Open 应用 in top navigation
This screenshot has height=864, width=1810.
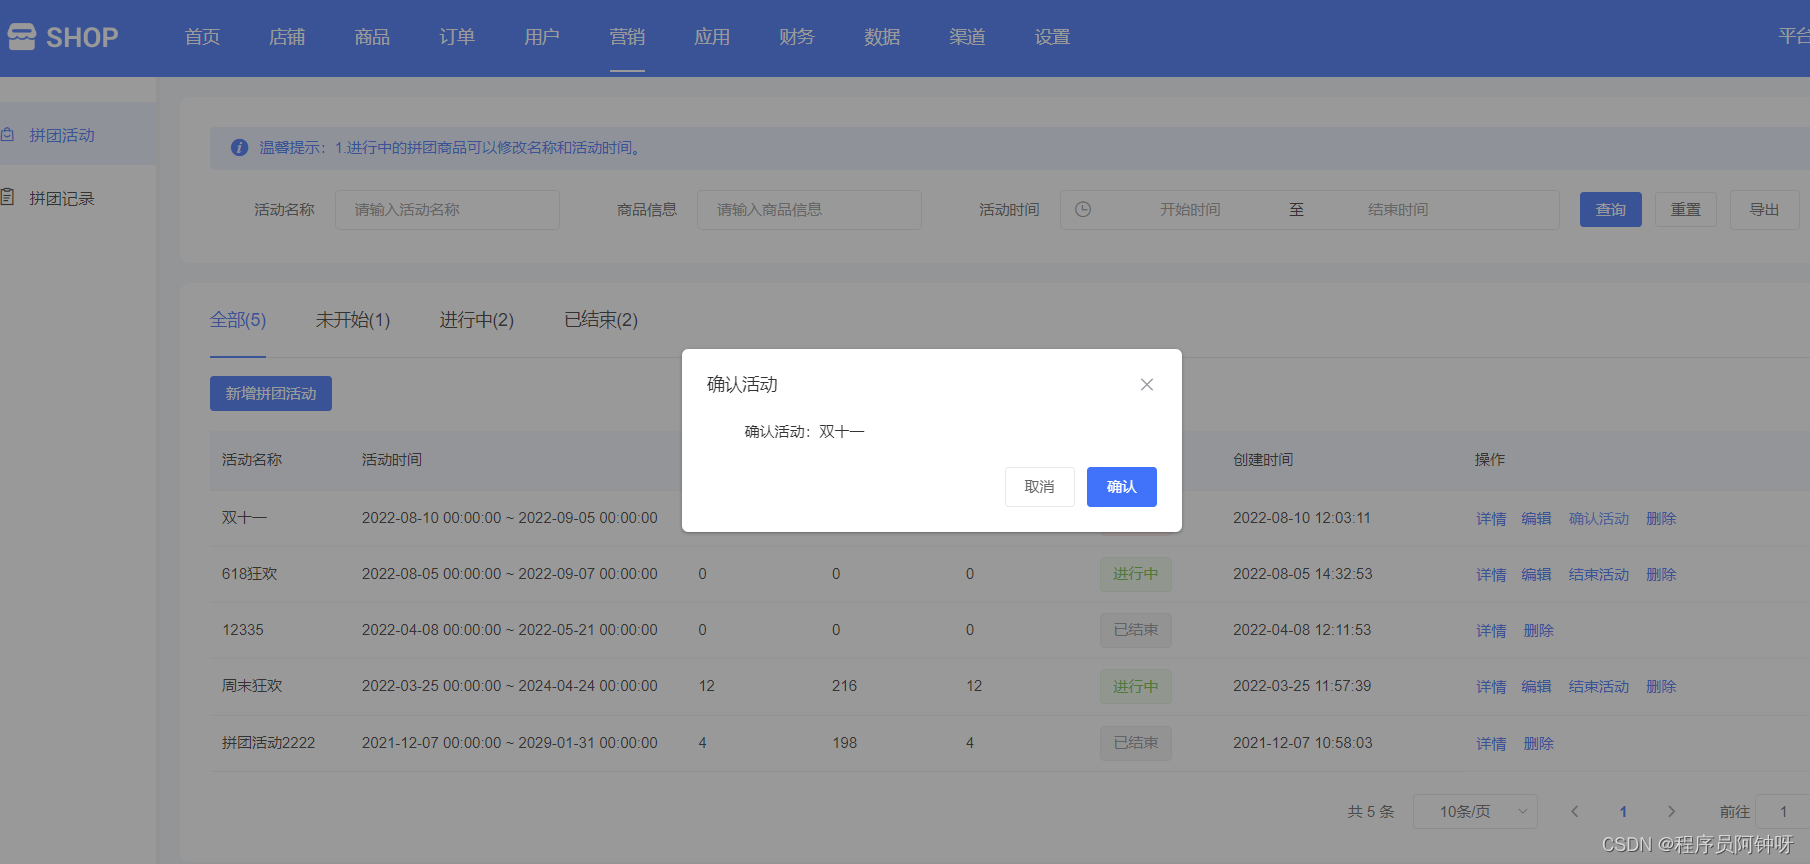pyautogui.click(x=712, y=37)
